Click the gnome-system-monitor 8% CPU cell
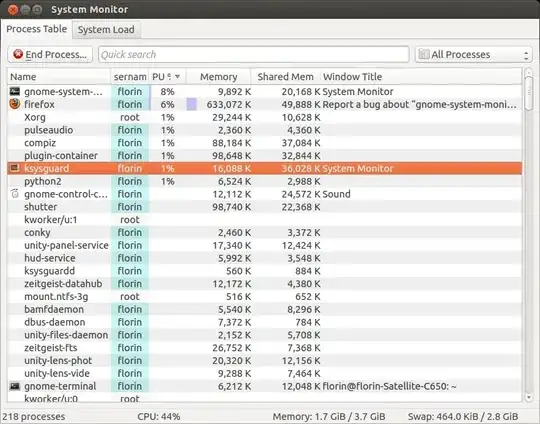 pyautogui.click(x=167, y=92)
